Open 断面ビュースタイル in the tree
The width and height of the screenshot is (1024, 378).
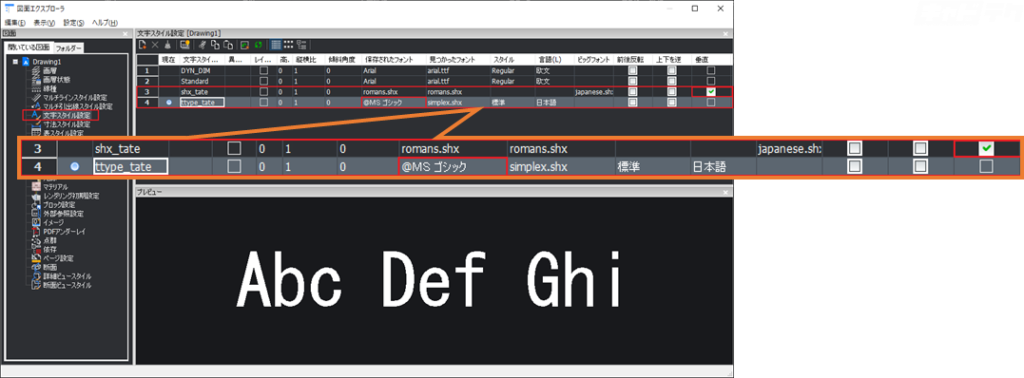click(67, 285)
